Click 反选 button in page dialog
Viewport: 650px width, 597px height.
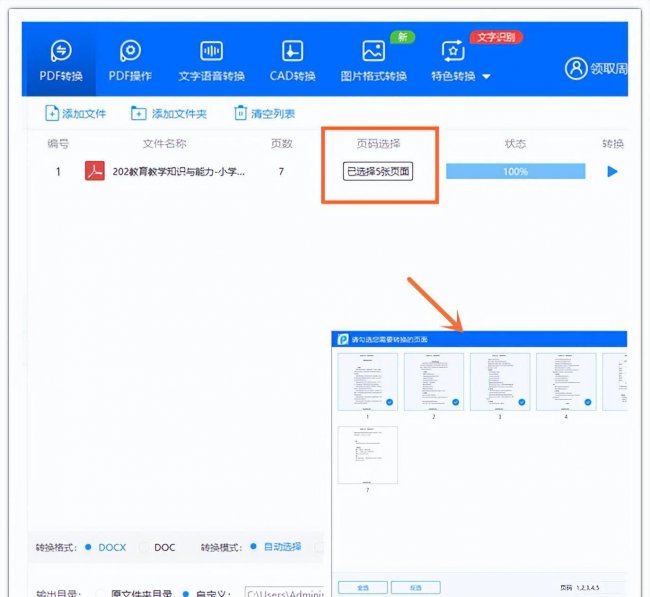(415, 587)
